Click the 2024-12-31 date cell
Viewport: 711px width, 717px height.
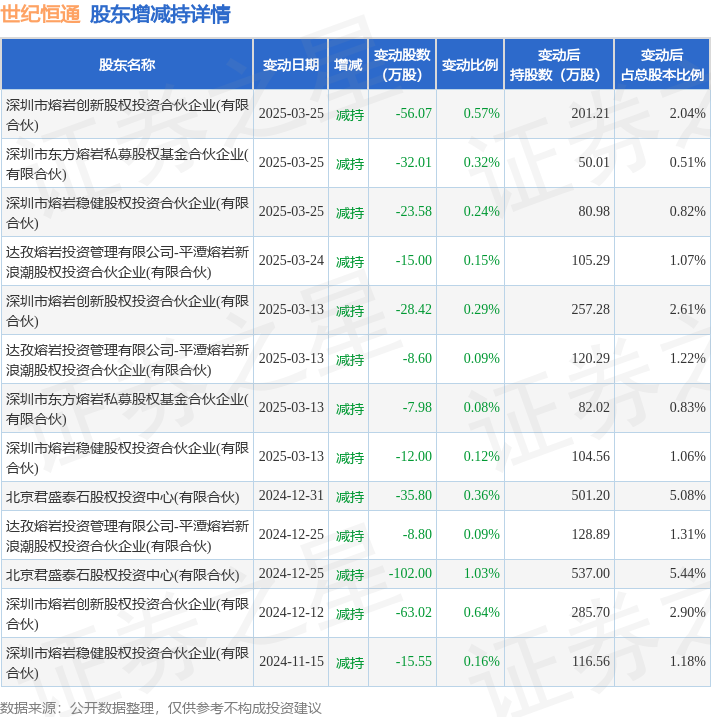pos(291,496)
